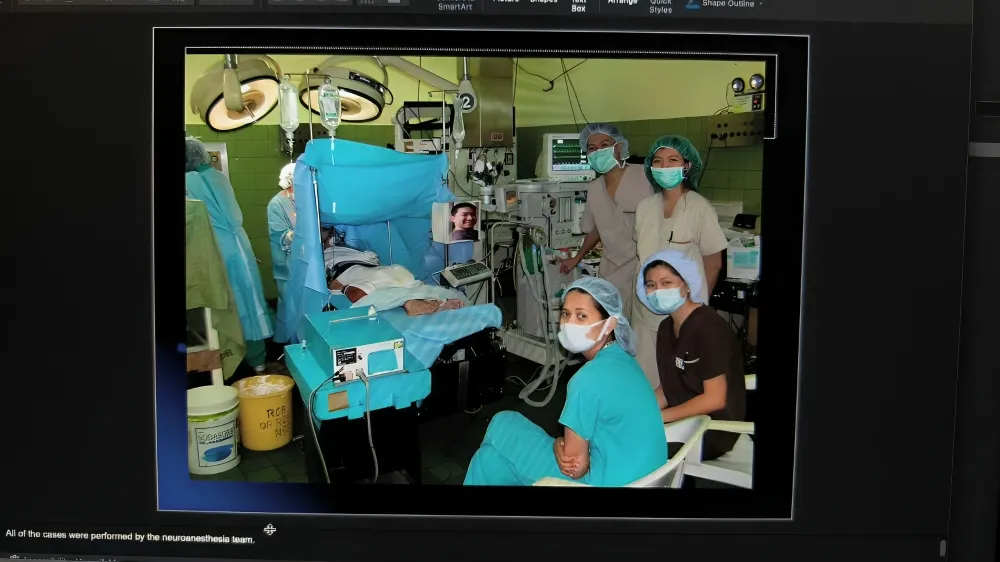Click into the speaker notes text
The image size is (1000, 562).
coord(130,536)
